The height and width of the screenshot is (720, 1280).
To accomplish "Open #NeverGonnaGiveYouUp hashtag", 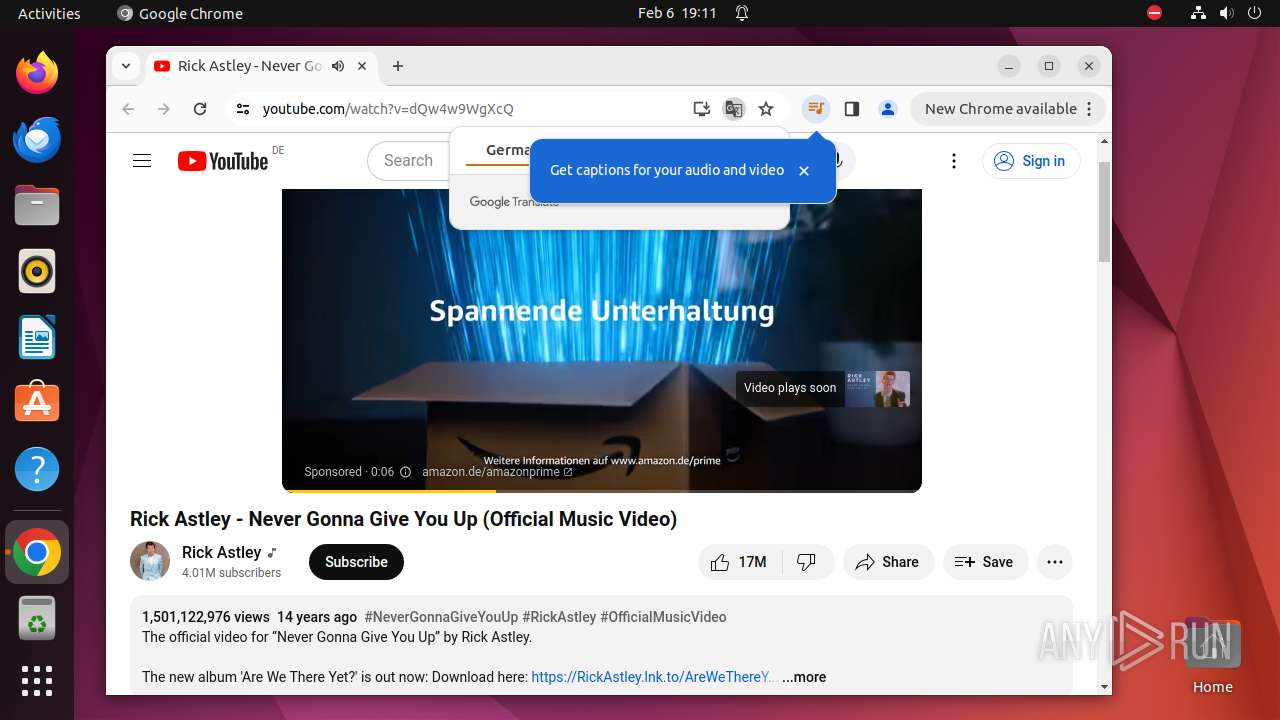I will click(441, 617).
